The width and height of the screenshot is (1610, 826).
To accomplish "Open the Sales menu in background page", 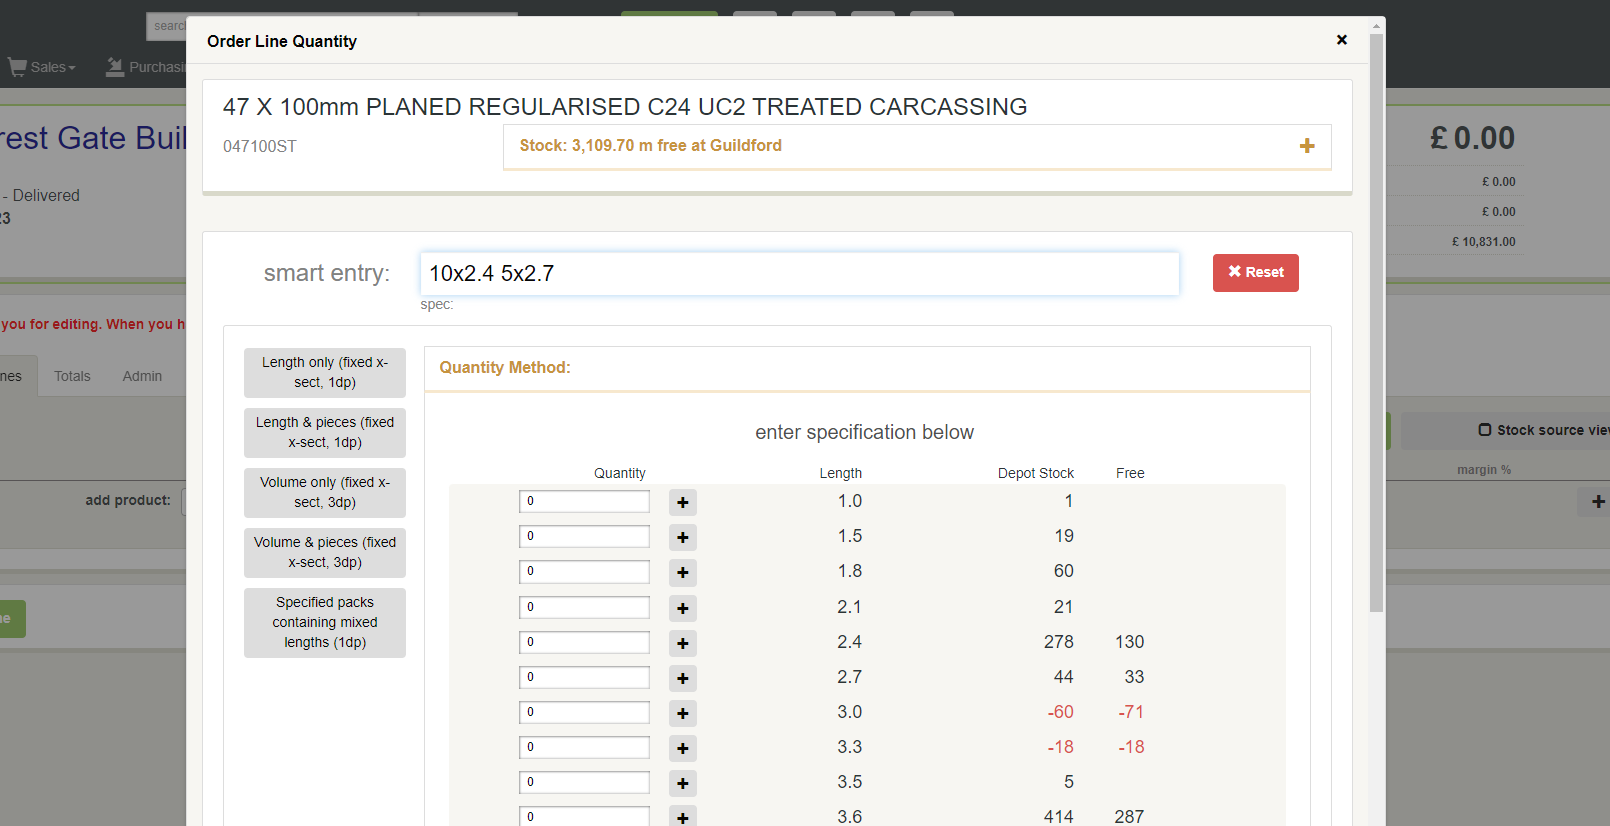I will 42,67.
